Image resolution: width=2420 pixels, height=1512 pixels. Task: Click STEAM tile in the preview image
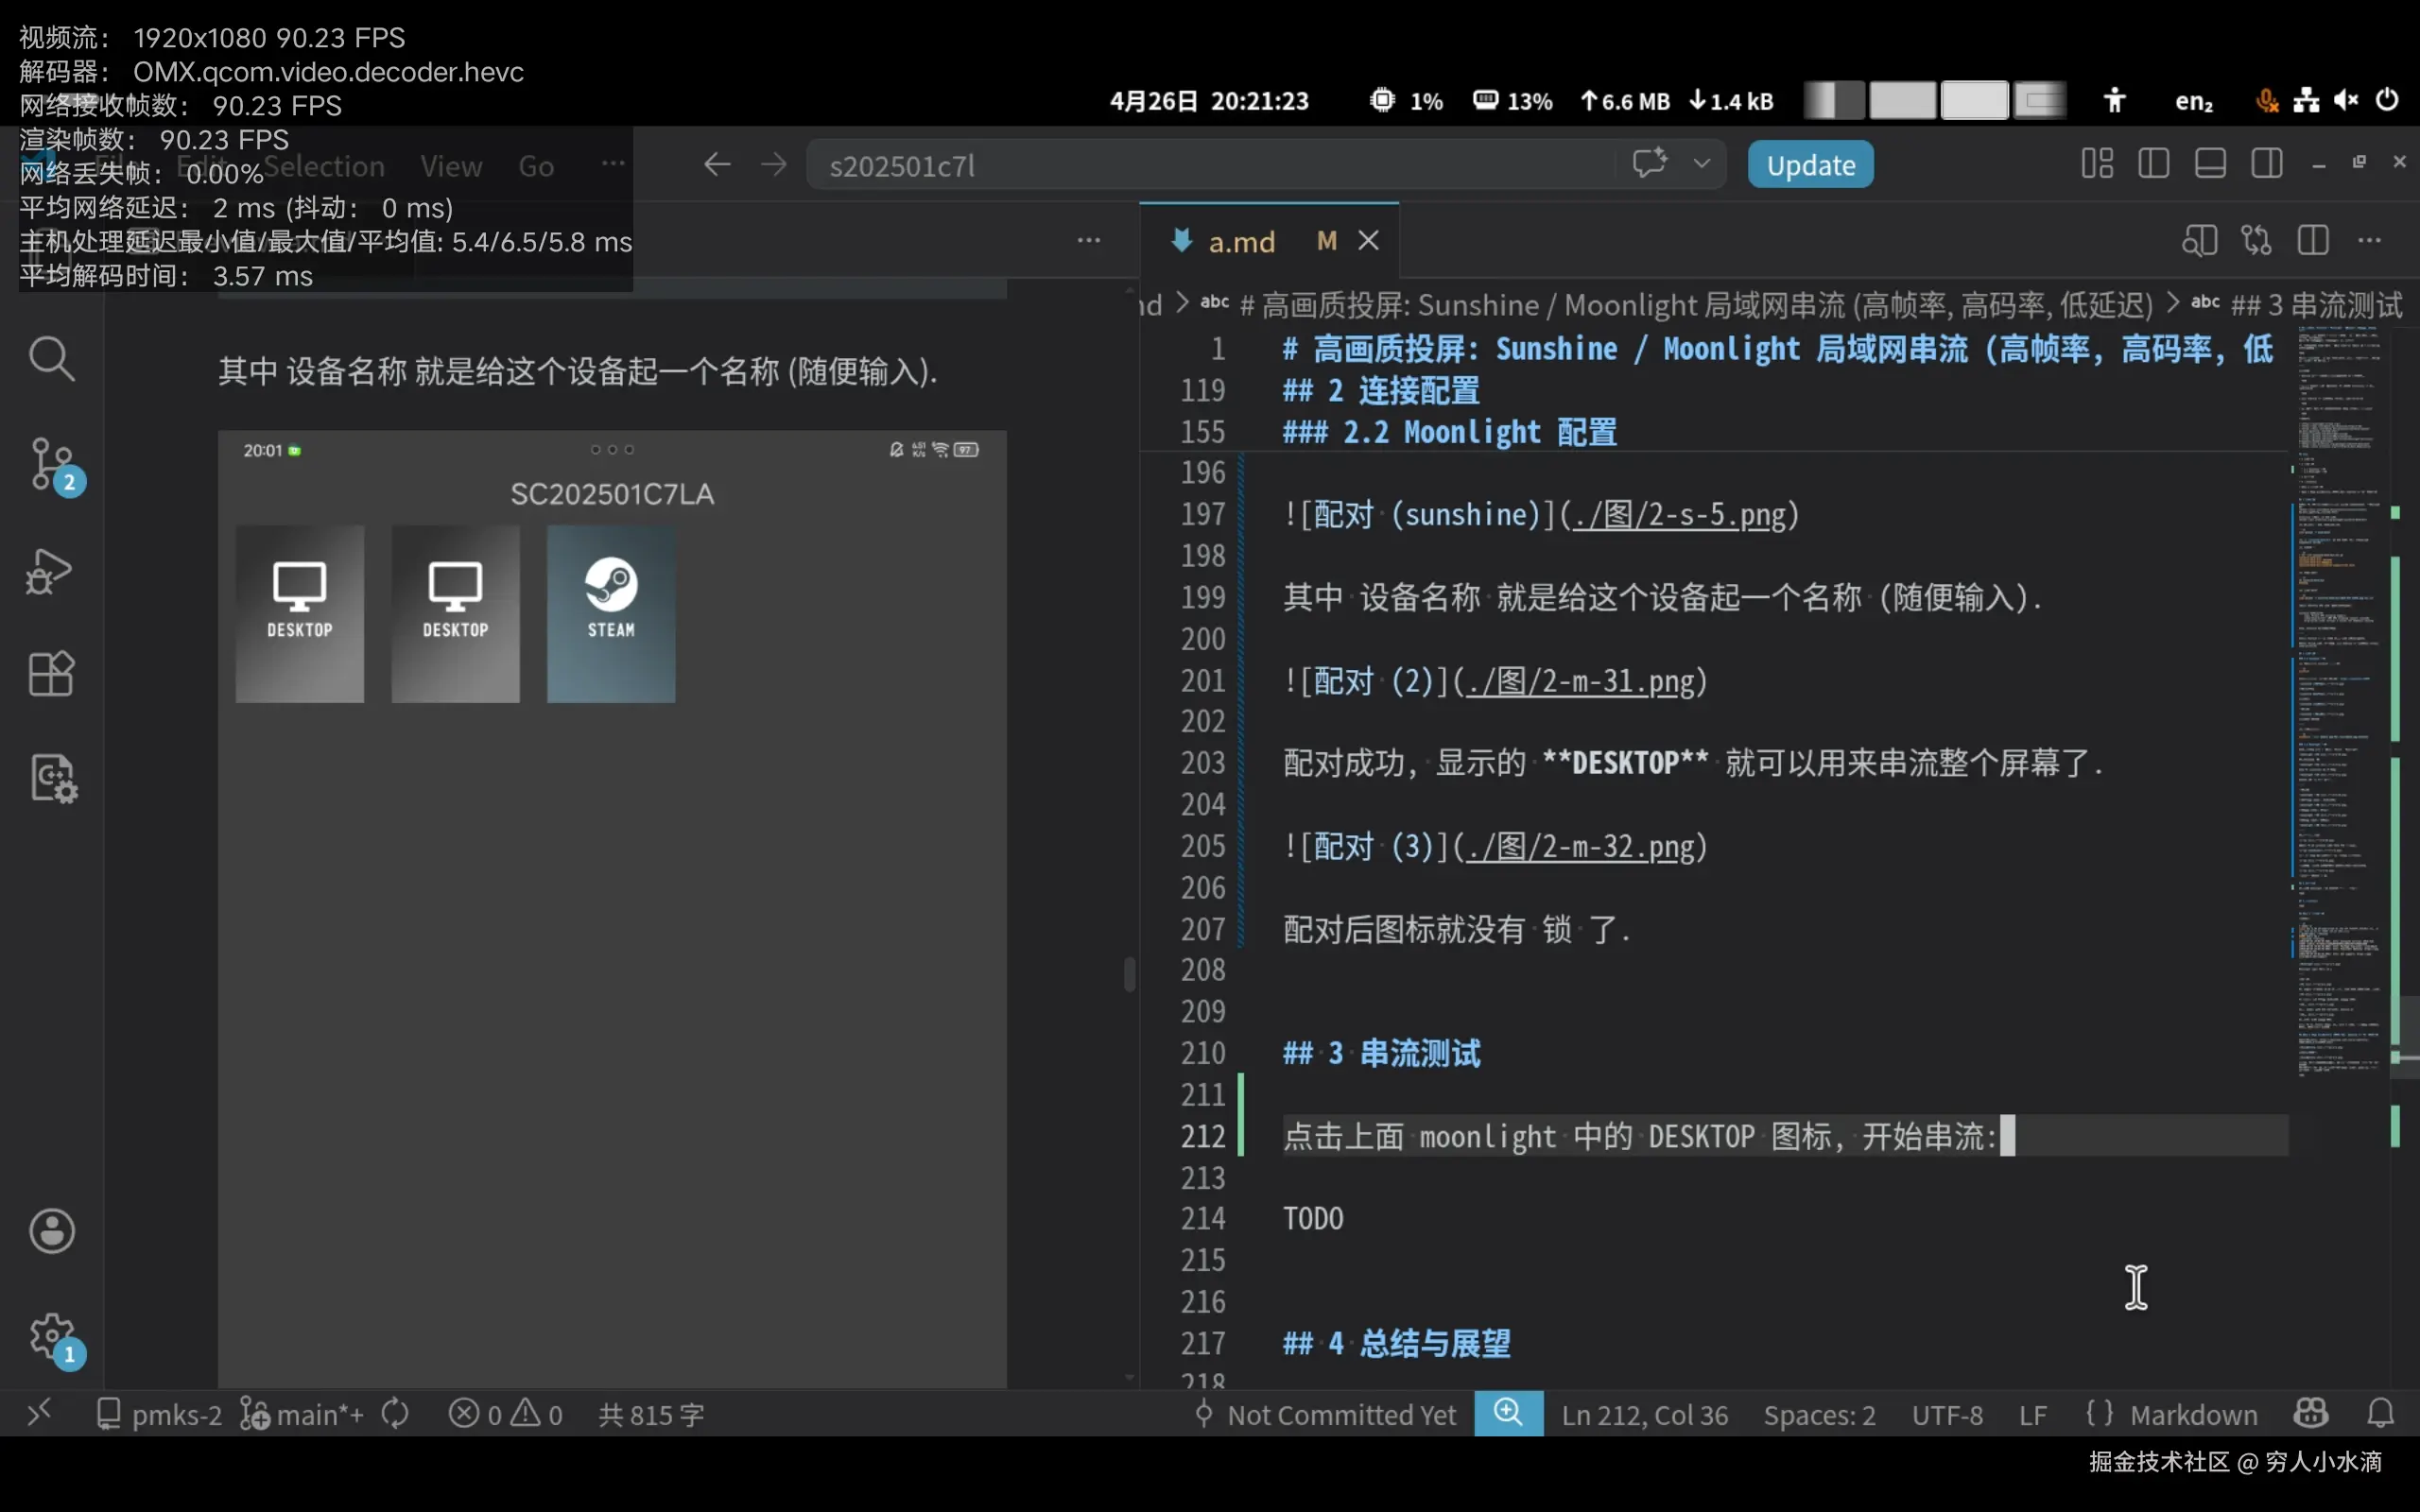[x=611, y=614]
